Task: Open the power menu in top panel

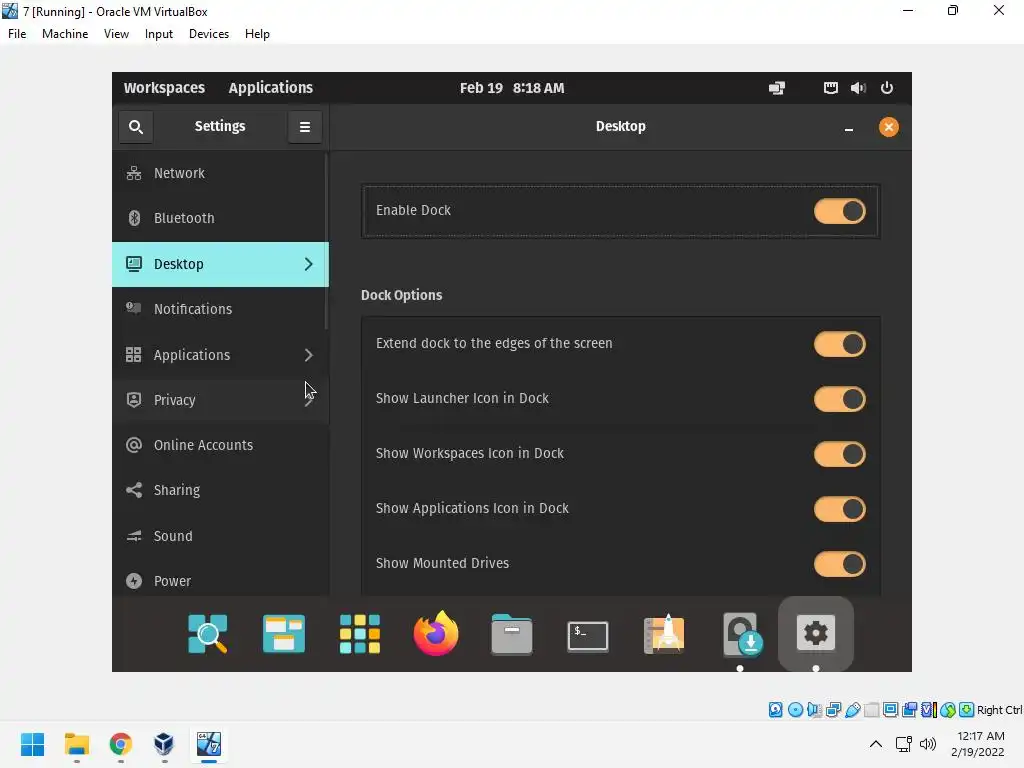Action: click(887, 88)
